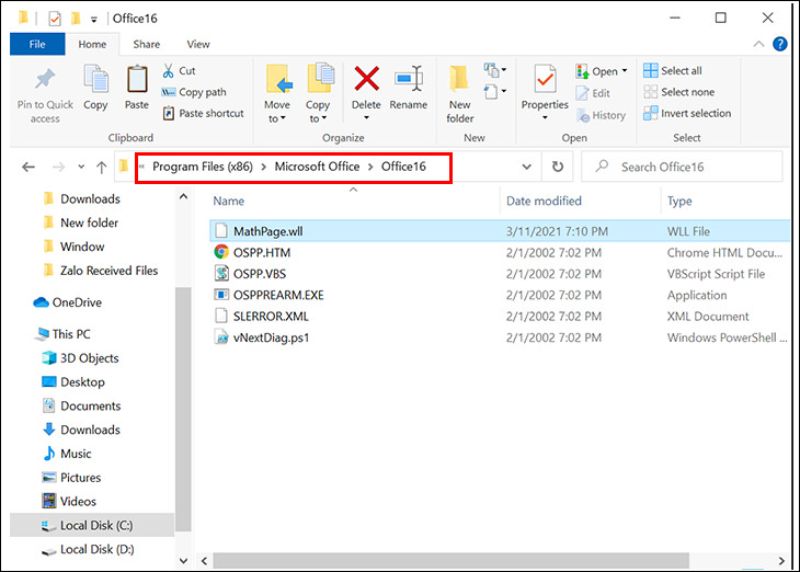Select the OSPP.HTM file
The height and width of the screenshot is (572, 800).
point(499,253)
